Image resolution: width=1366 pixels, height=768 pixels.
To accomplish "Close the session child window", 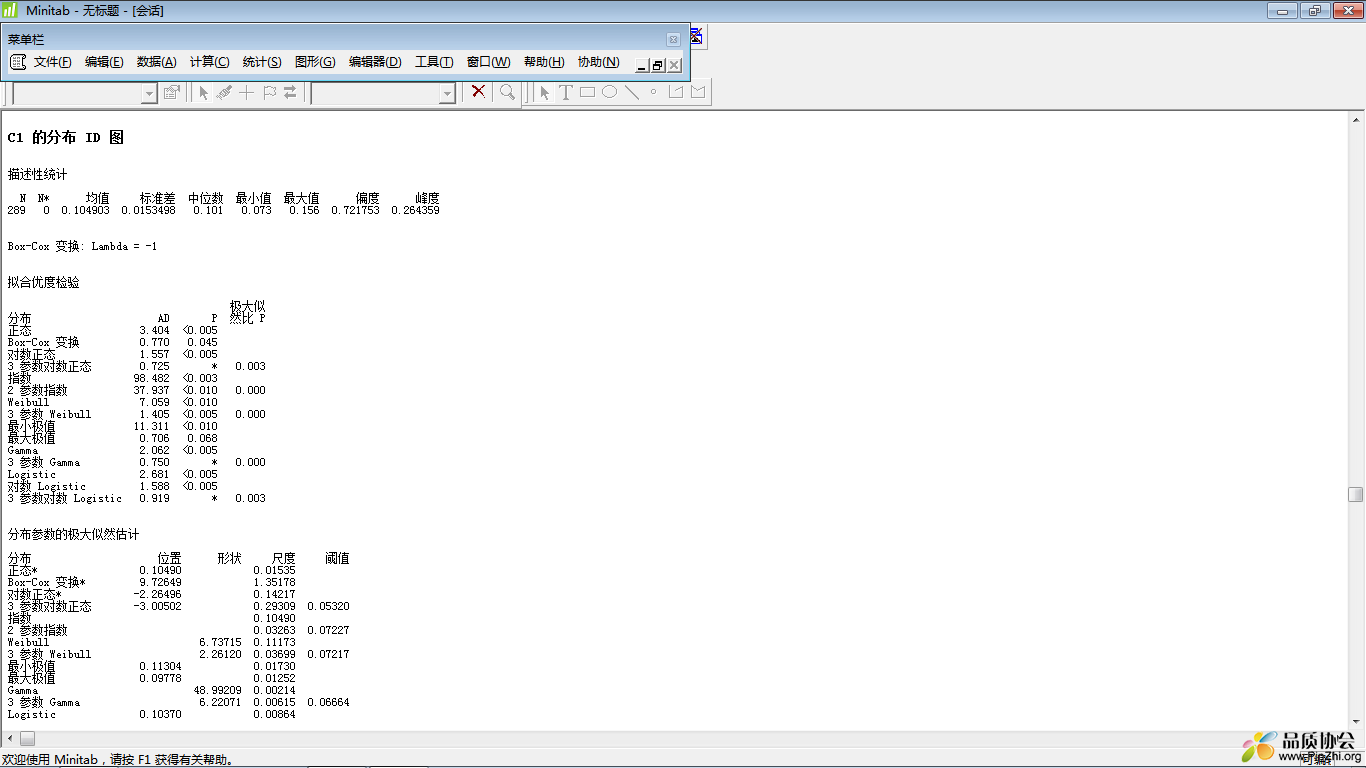I will tap(674, 65).
